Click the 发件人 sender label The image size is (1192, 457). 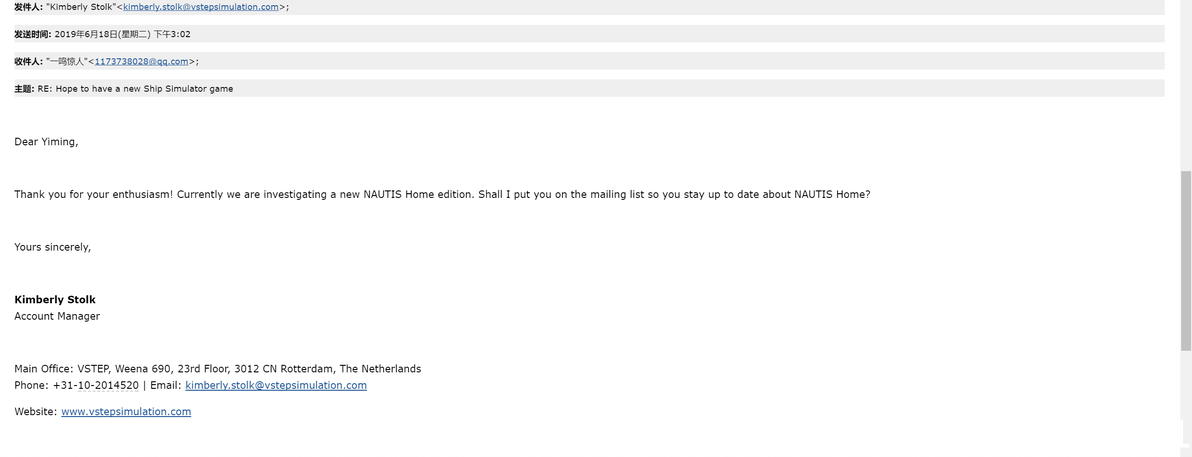click(x=28, y=7)
